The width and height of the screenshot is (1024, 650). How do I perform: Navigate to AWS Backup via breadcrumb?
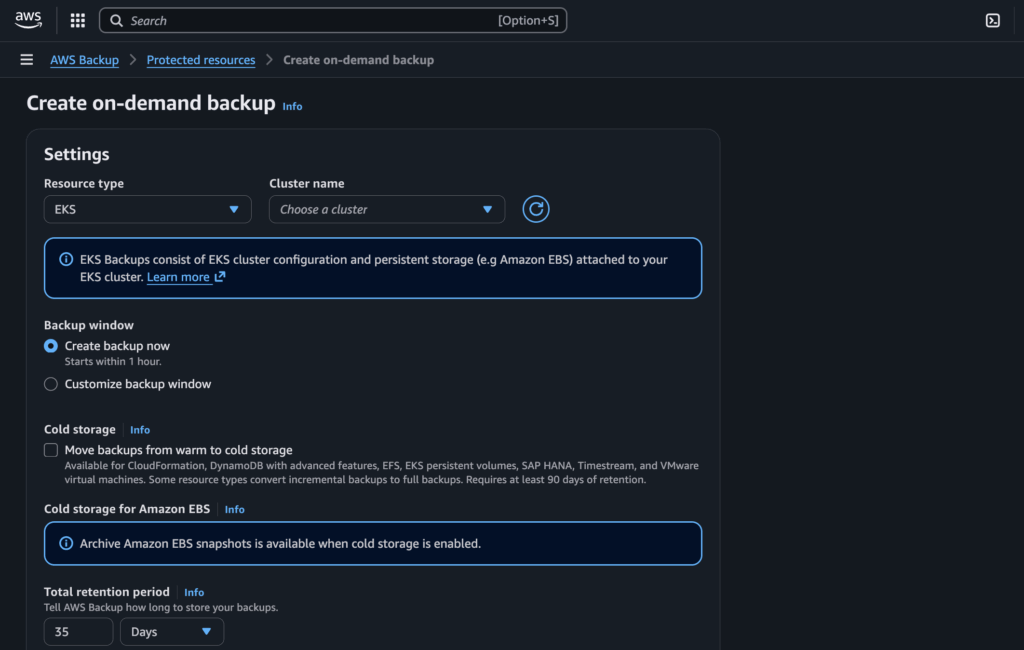(x=84, y=59)
